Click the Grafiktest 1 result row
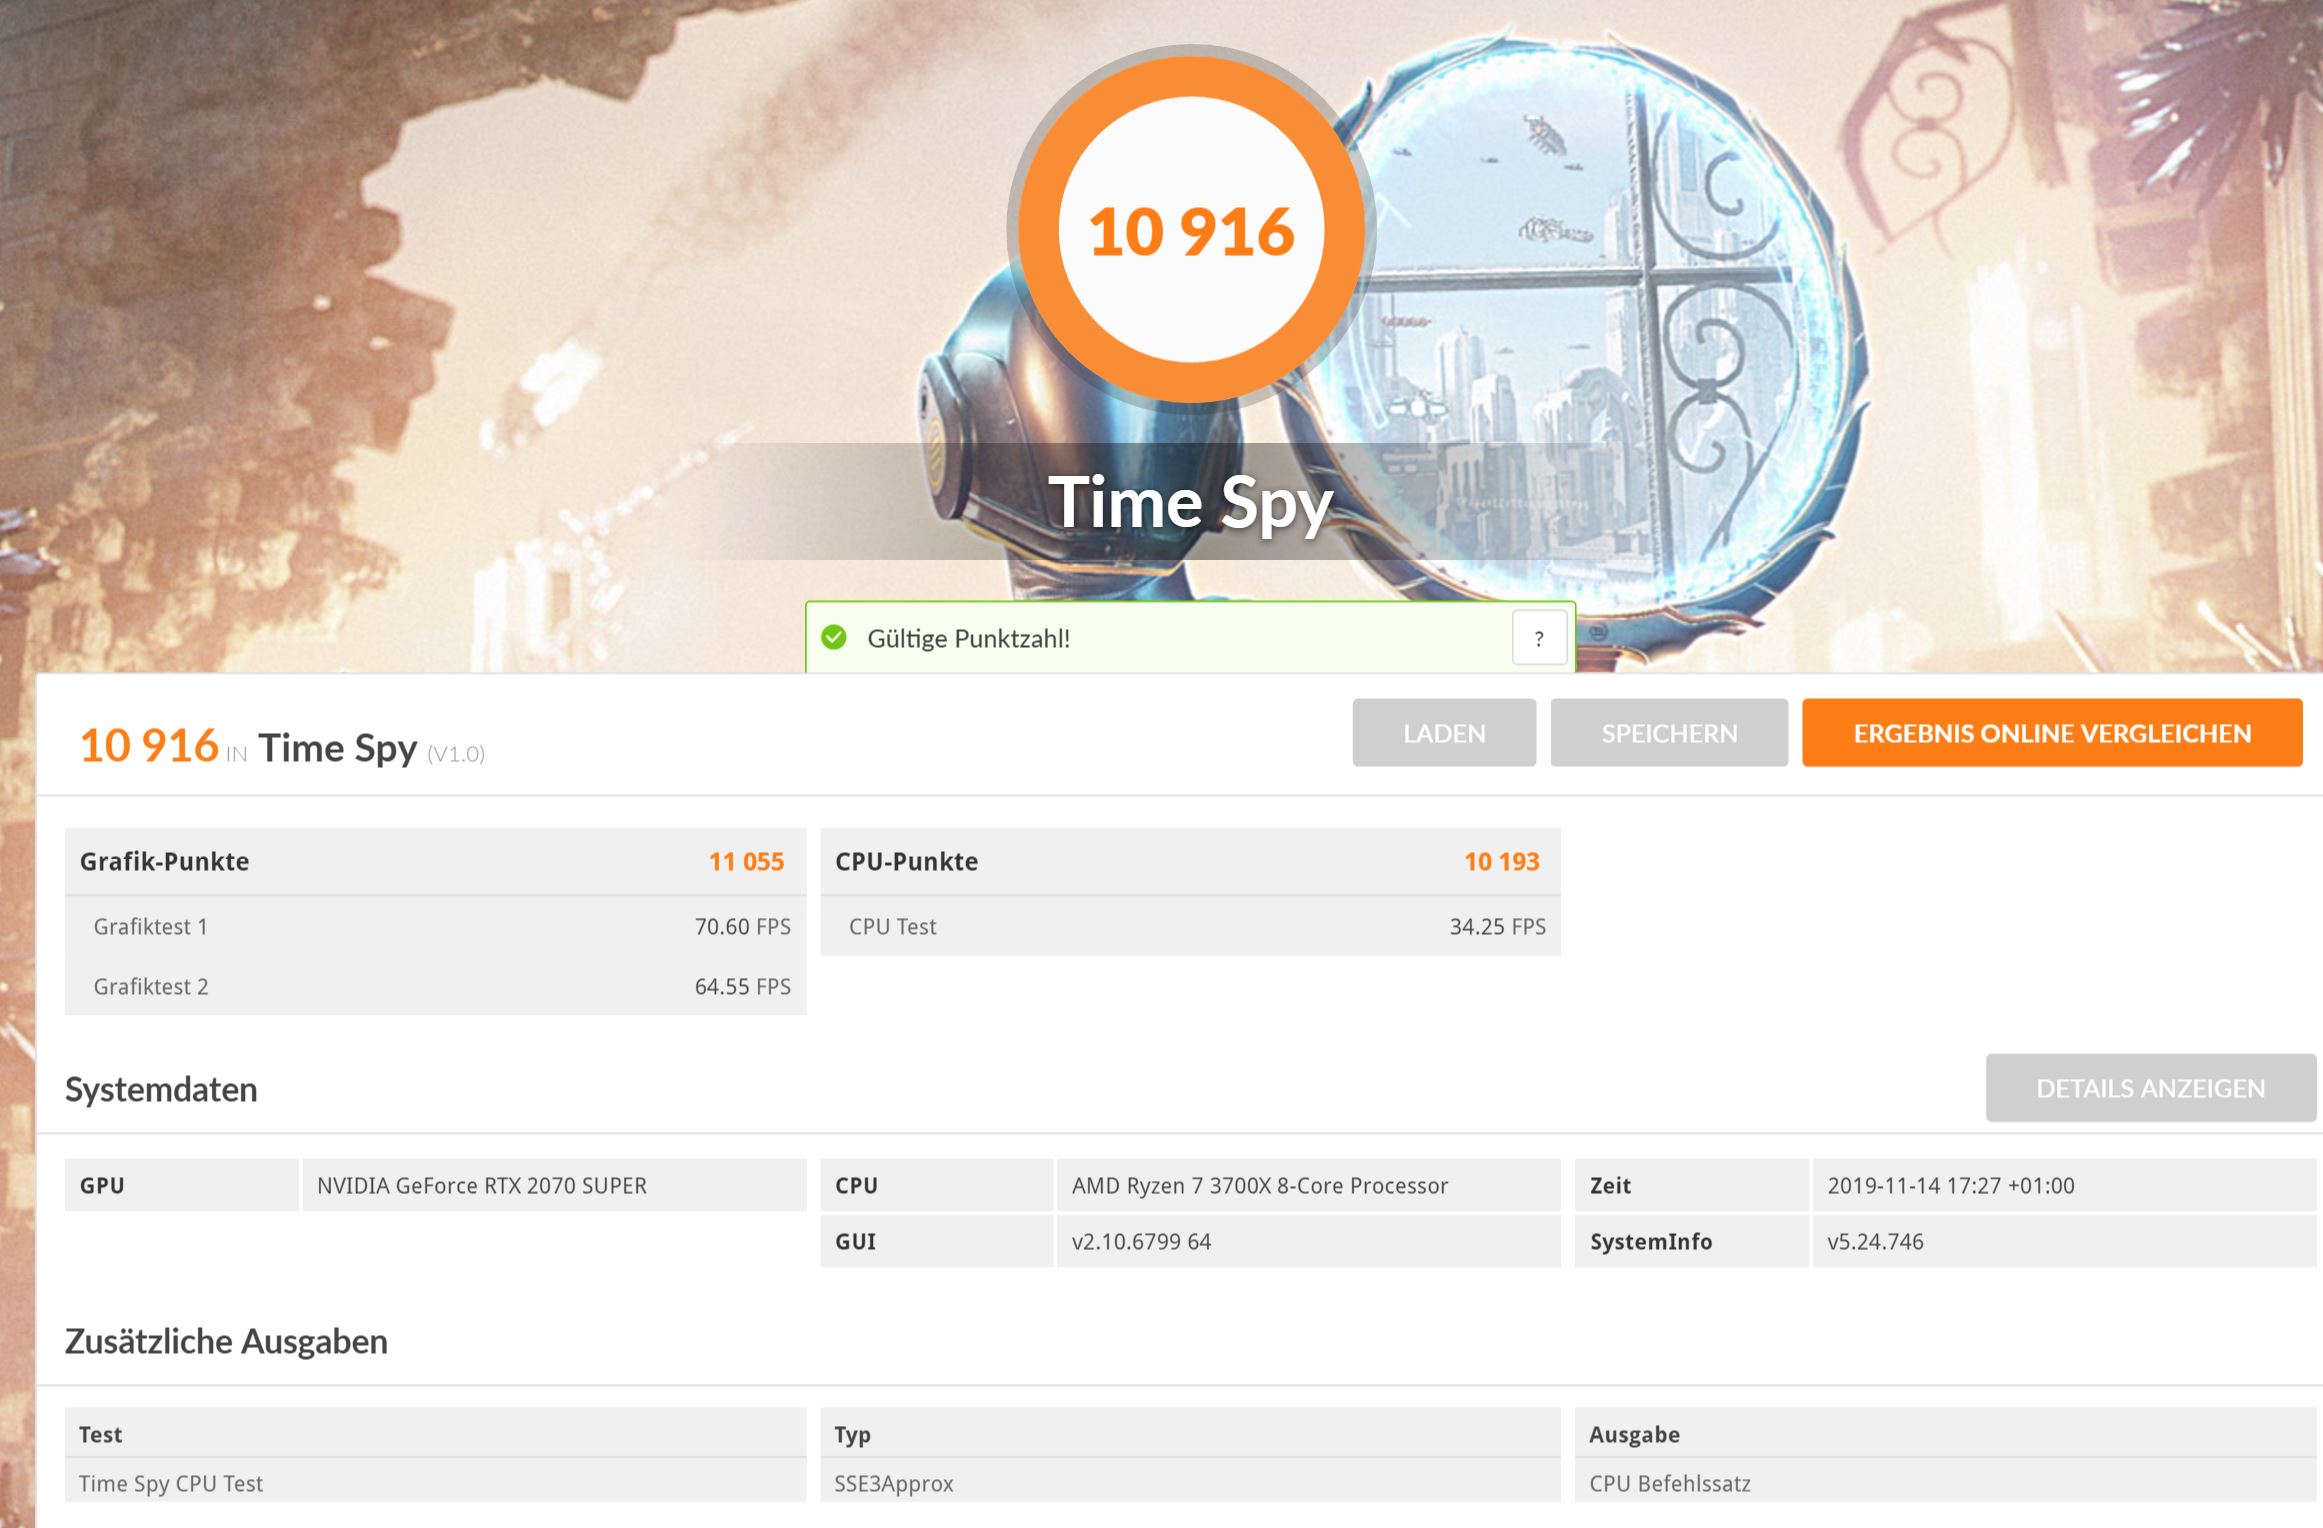The width and height of the screenshot is (2323, 1528). 435,926
